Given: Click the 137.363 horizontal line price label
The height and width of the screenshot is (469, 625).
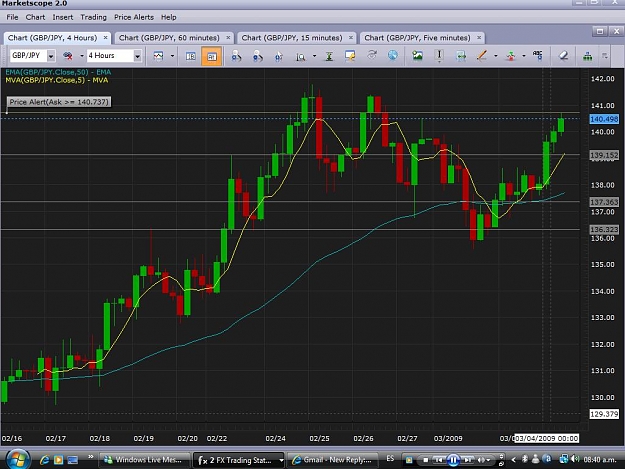Looking at the screenshot, I should [x=604, y=202].
